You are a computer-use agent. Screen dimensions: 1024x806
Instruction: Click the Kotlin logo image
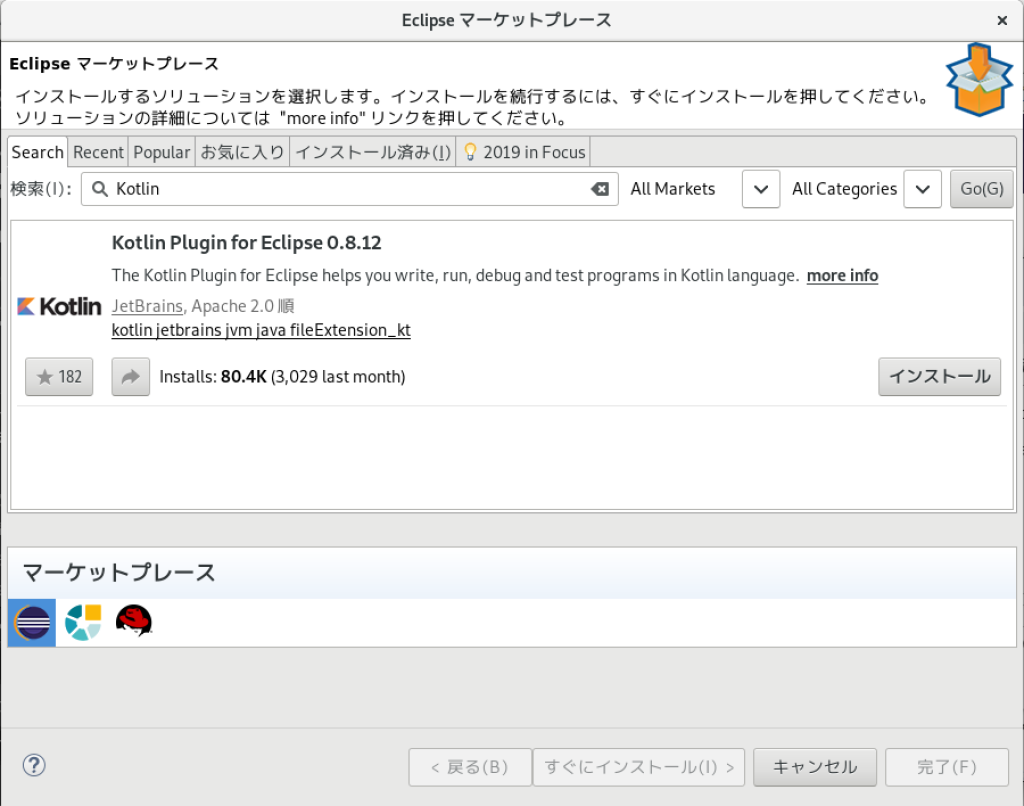[x=59, y=306]
